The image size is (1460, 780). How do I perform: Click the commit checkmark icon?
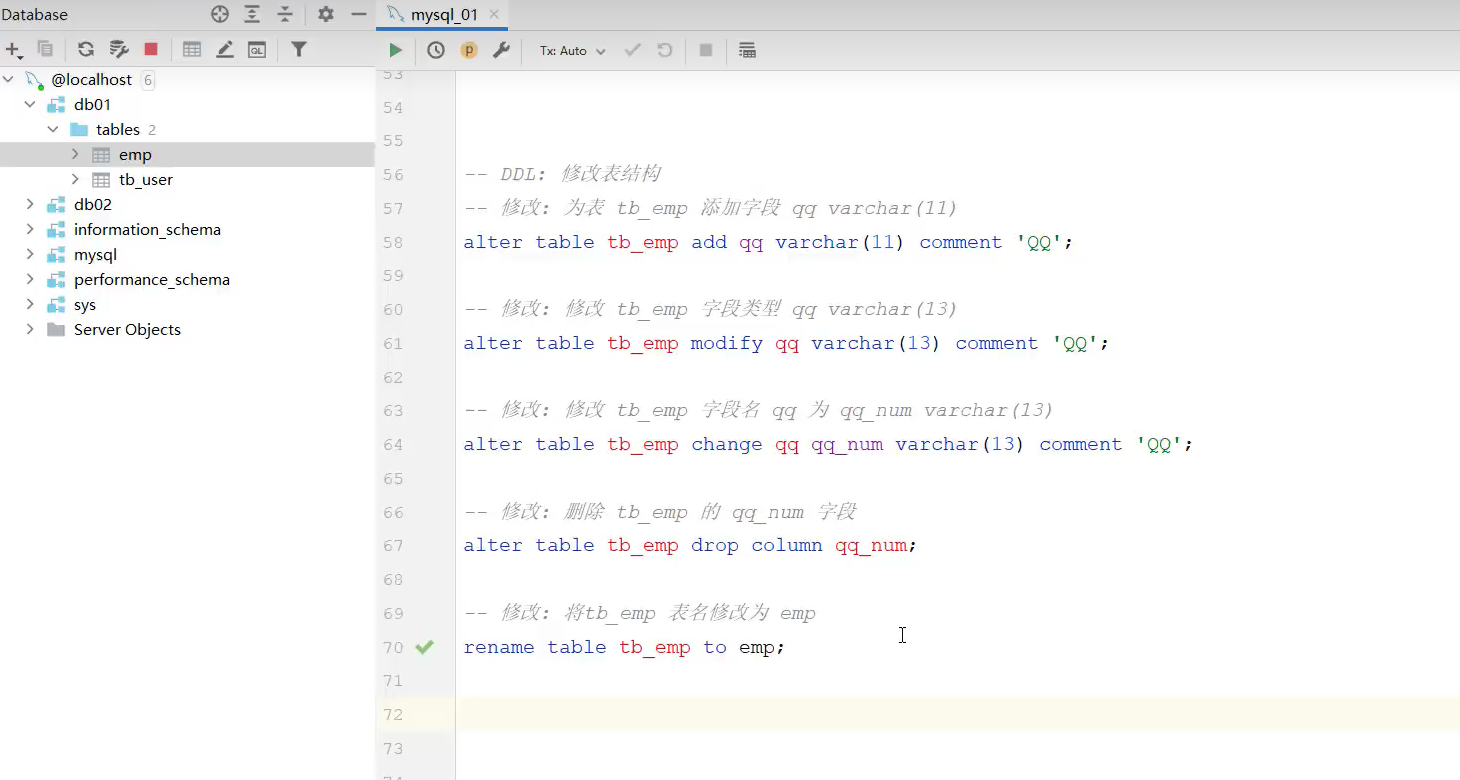coord(632,50)
